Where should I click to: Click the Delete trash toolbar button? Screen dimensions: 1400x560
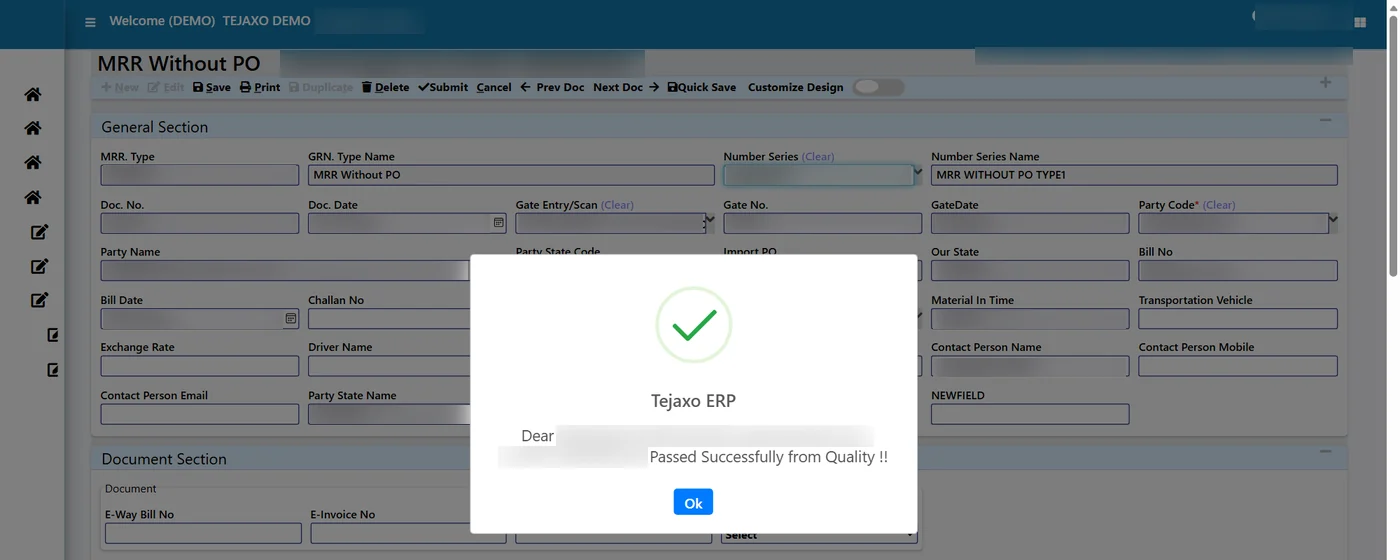[385, 87]
